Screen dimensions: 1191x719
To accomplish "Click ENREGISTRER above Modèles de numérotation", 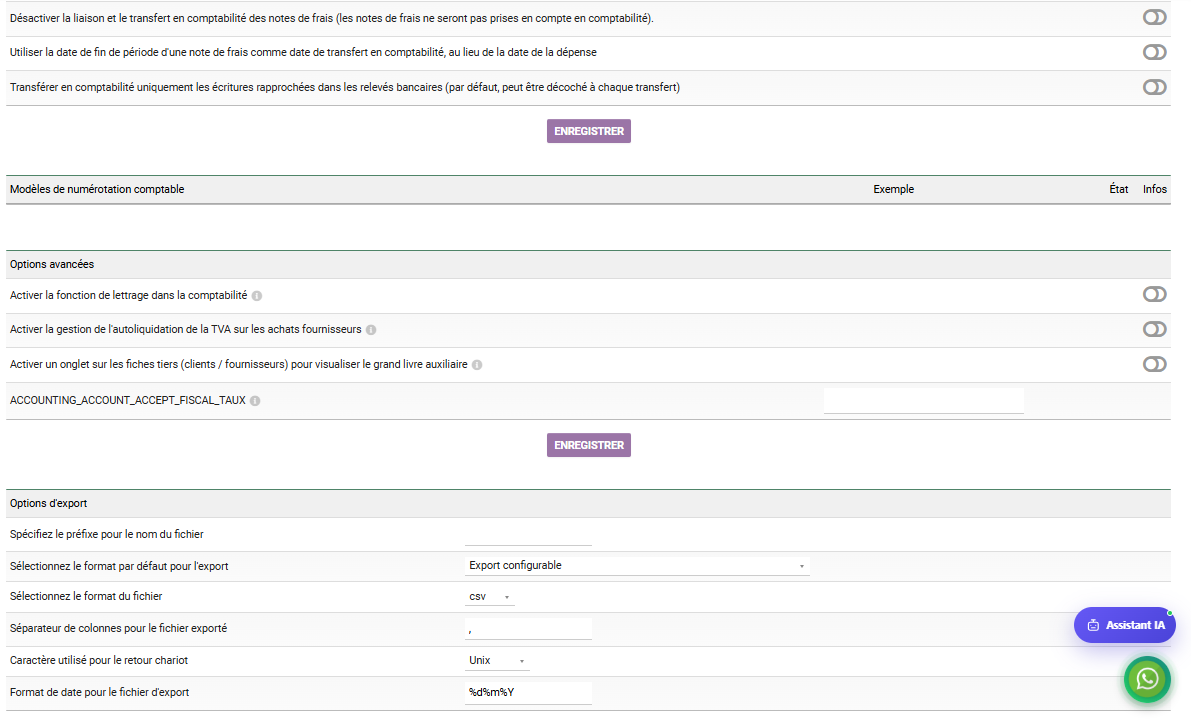I will (x=589, y=131).
